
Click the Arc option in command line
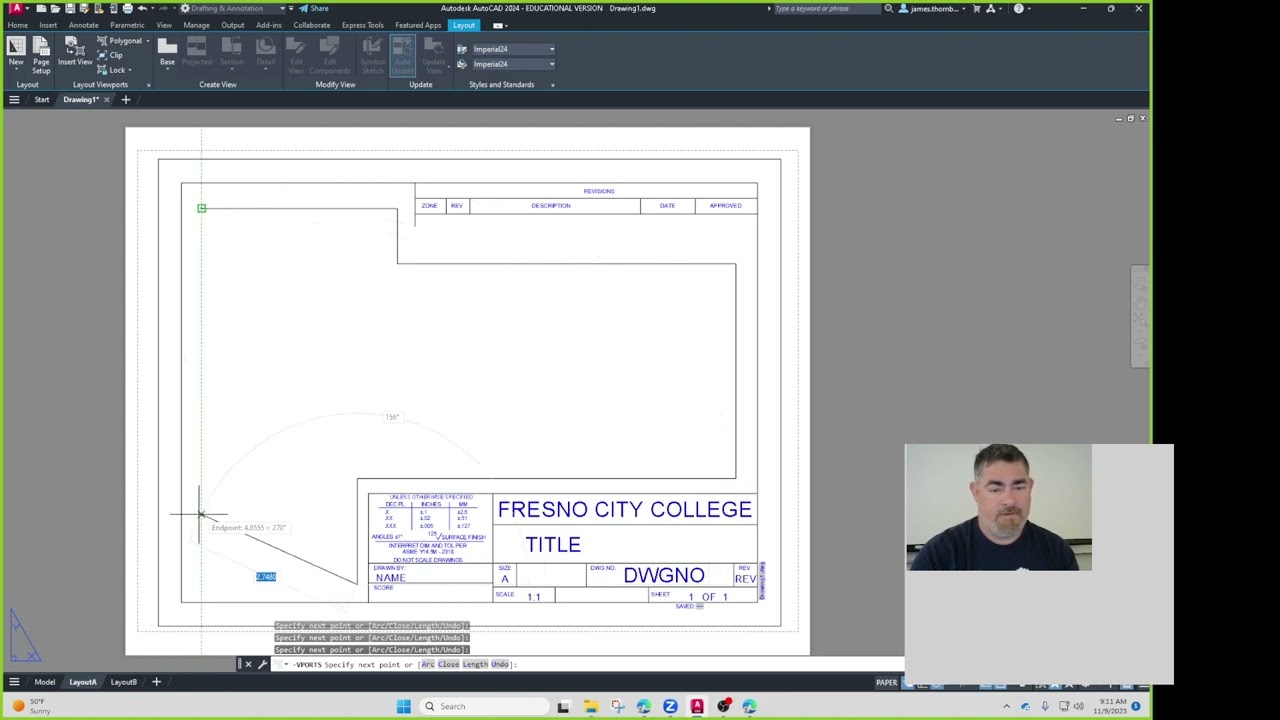(x=428, y=664)
